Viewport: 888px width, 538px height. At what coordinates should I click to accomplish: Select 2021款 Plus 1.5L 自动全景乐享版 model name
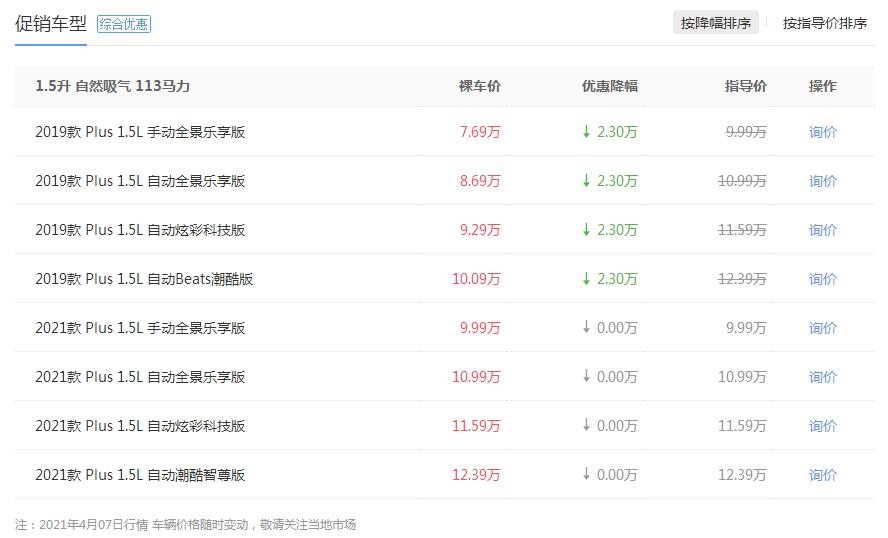(x=140, y=377)
